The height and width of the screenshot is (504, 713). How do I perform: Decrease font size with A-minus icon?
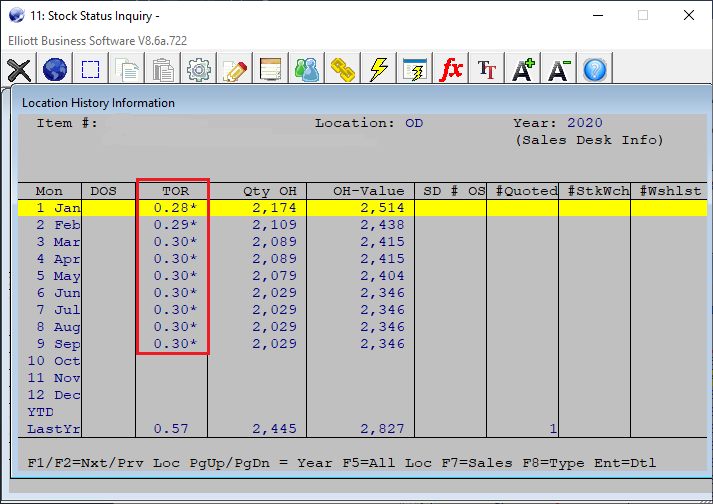[559, 69]
